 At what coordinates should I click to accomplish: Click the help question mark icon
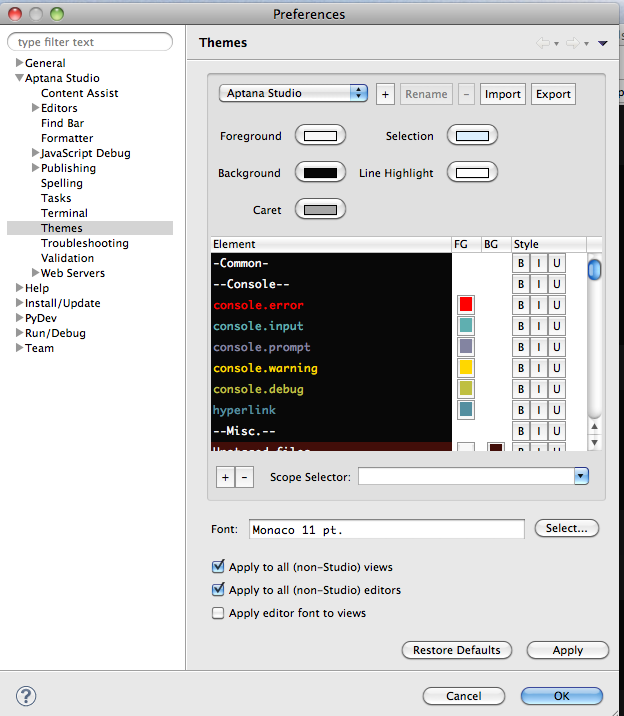(26, 696)
